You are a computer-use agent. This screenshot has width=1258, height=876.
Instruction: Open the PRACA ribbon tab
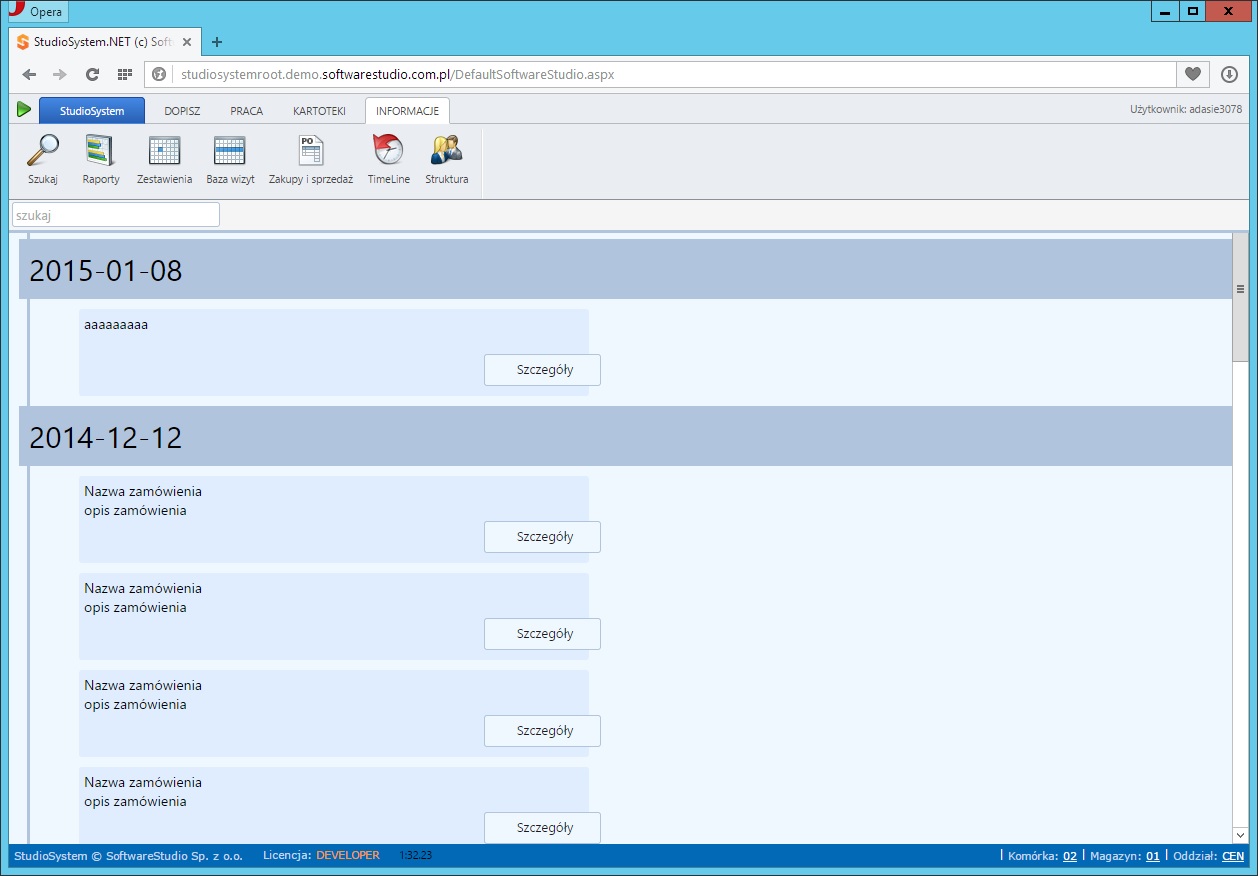[x=246, y=111]
